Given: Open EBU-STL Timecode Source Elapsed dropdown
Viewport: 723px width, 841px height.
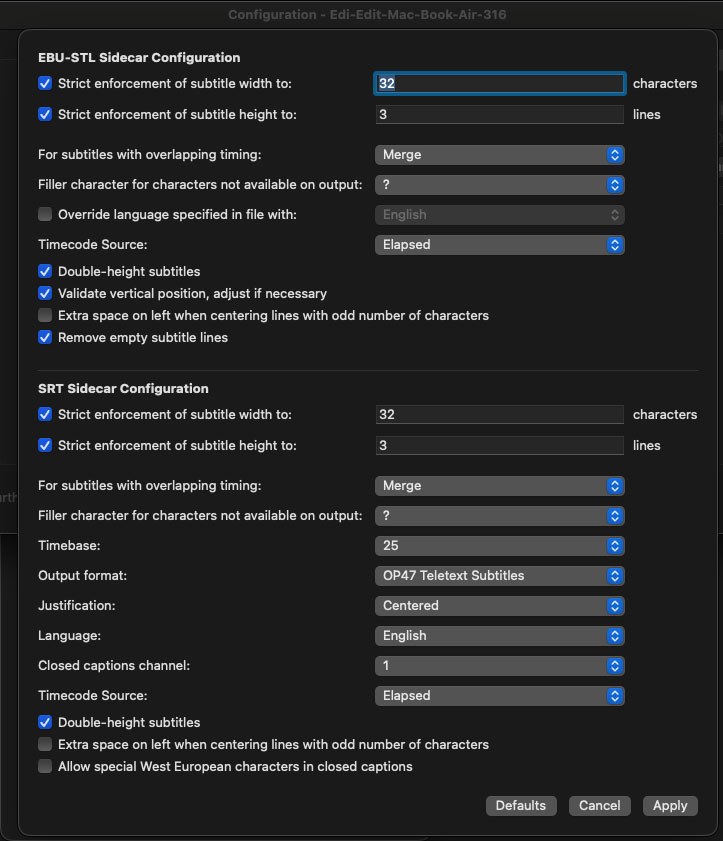Looking at the screenshot, I should pyautogui.click(x=500, y=244).
